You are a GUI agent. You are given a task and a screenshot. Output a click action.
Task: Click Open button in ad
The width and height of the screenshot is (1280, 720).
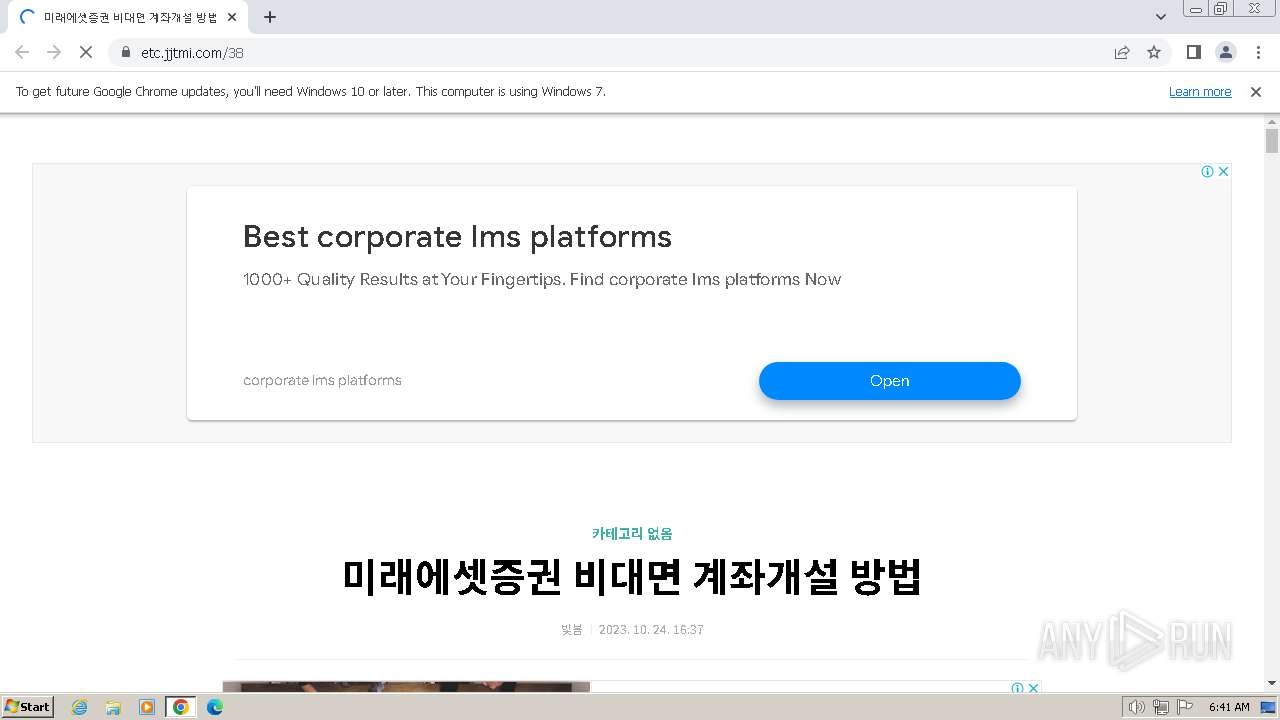[890, 381]
